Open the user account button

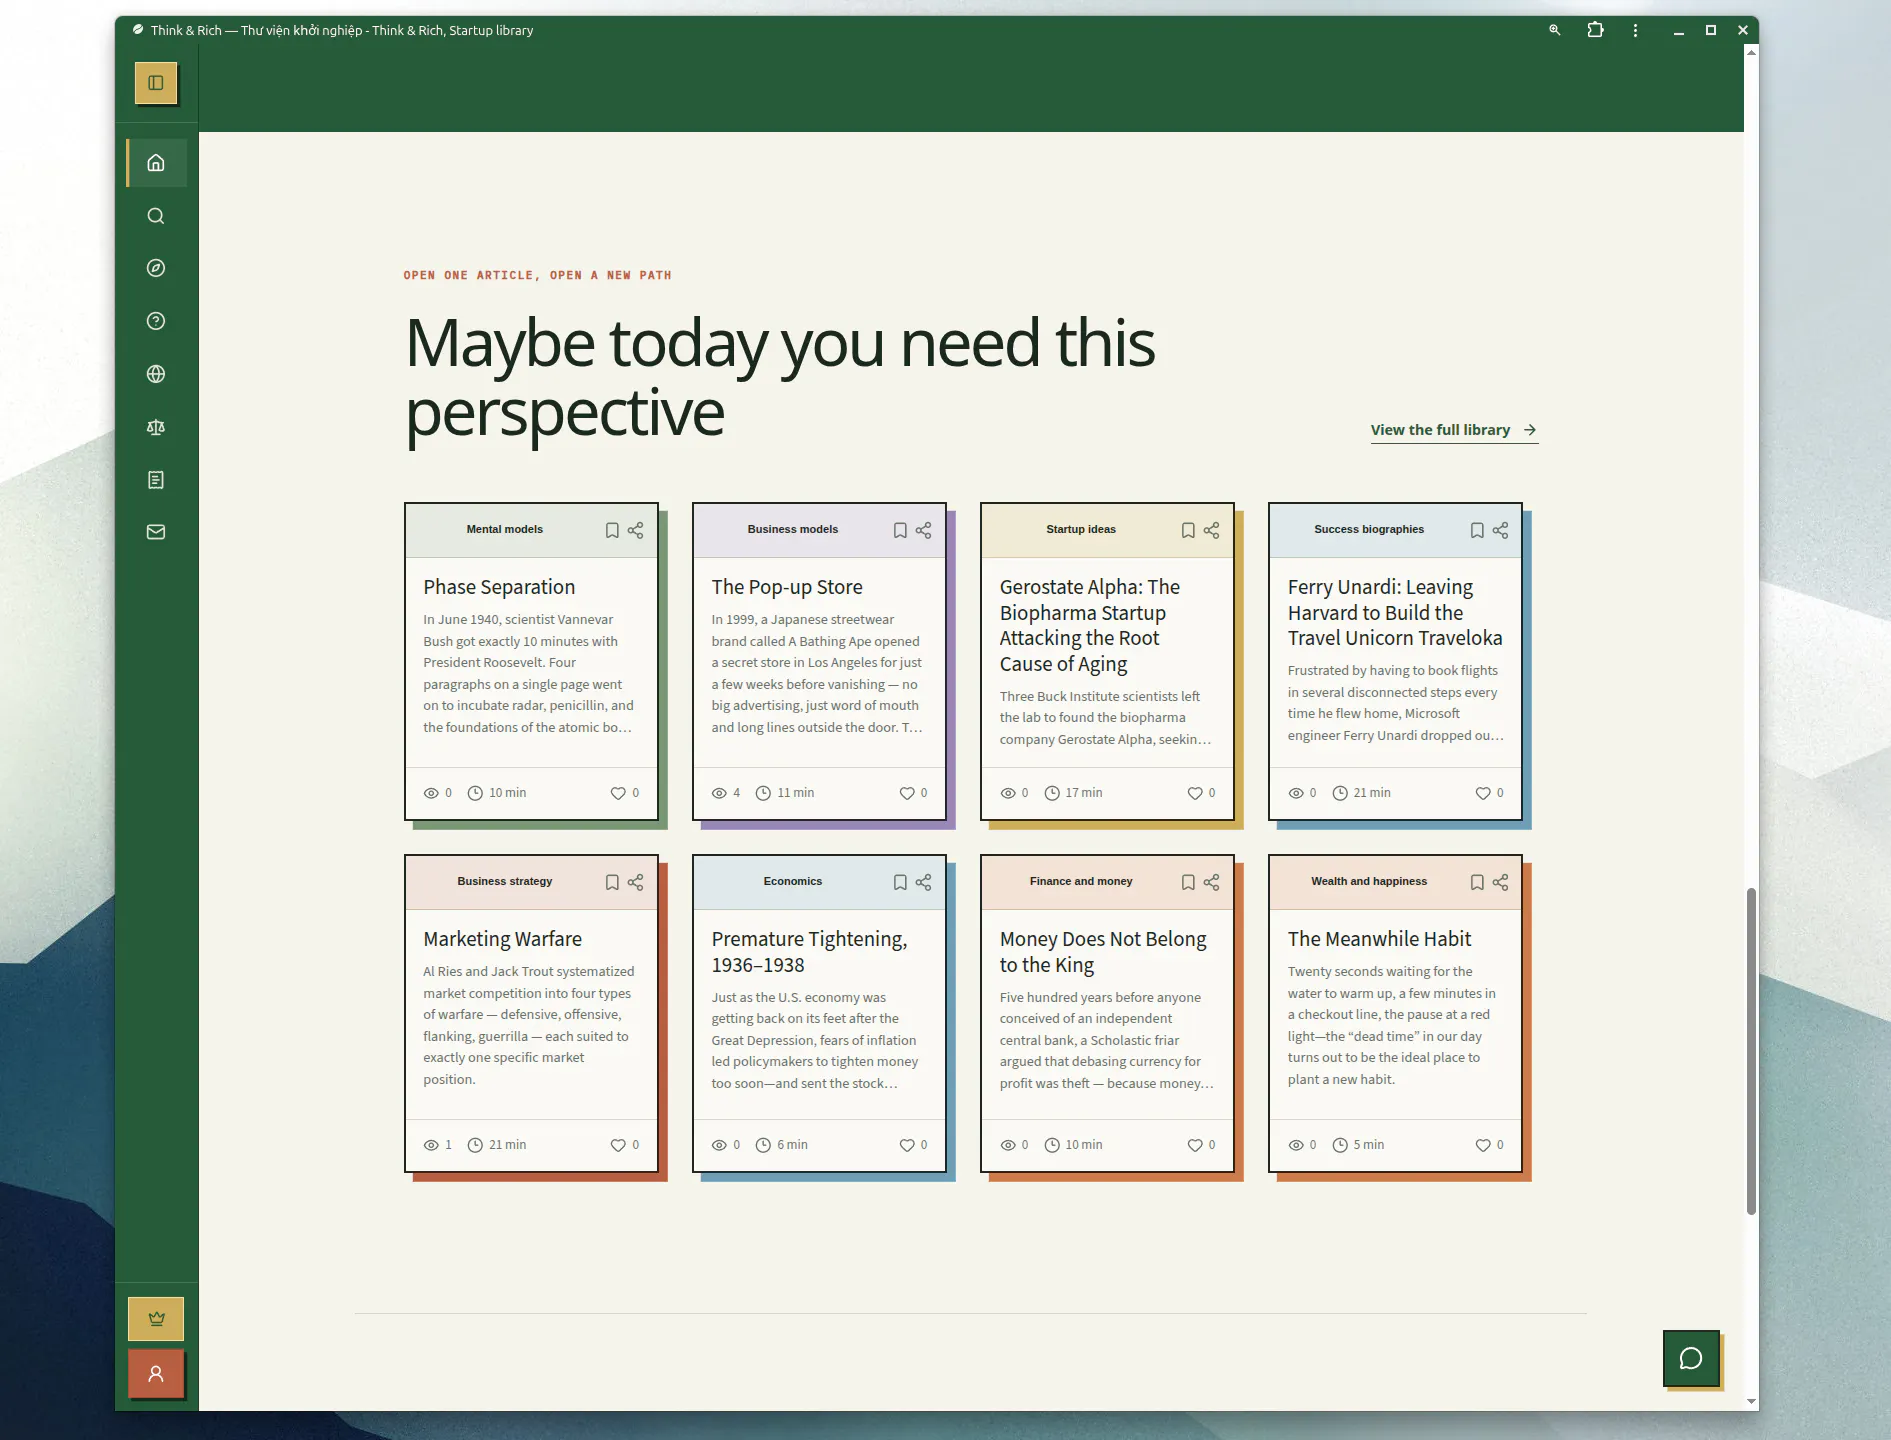pyautogui.click(x=156, y=1374)
